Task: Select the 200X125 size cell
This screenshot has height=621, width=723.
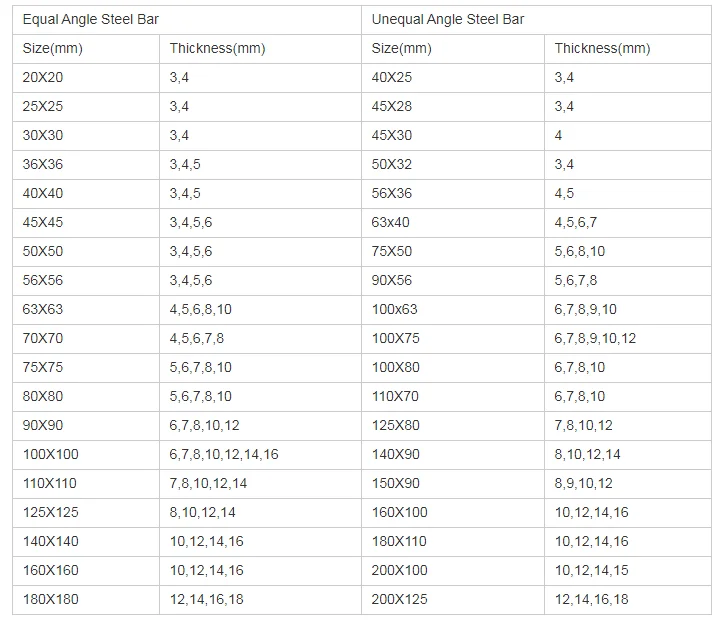Action: click(x=399, y=599)
